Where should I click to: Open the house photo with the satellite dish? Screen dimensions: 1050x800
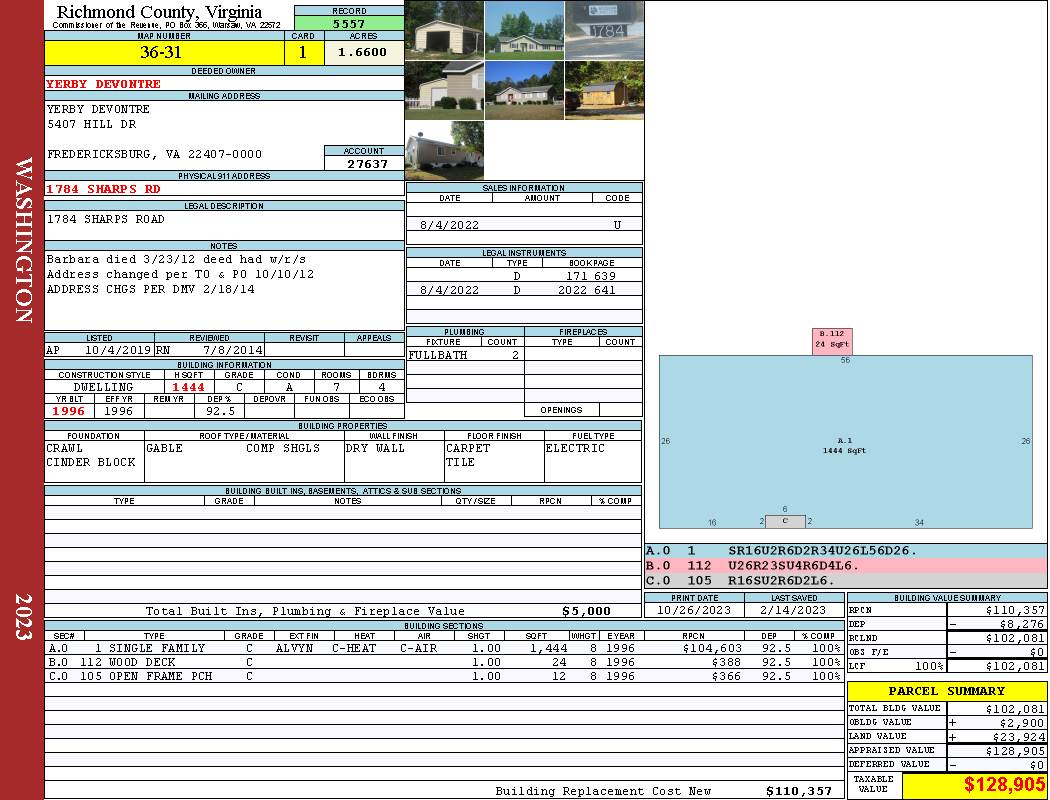click(x=444, y=150)
